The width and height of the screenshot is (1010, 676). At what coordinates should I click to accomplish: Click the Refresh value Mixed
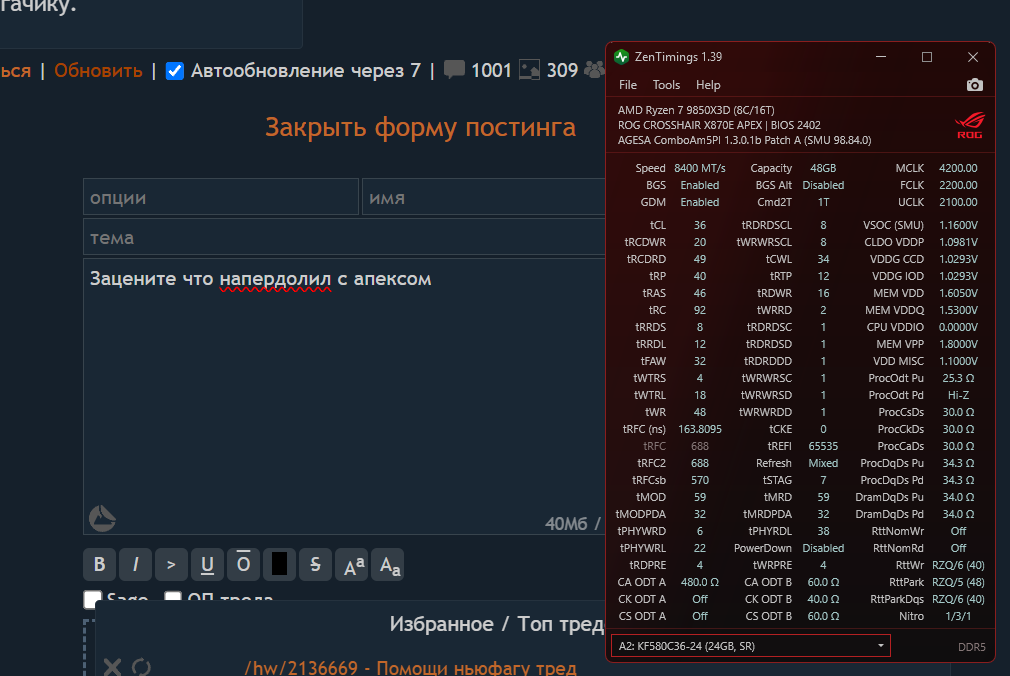pos(823,463)
